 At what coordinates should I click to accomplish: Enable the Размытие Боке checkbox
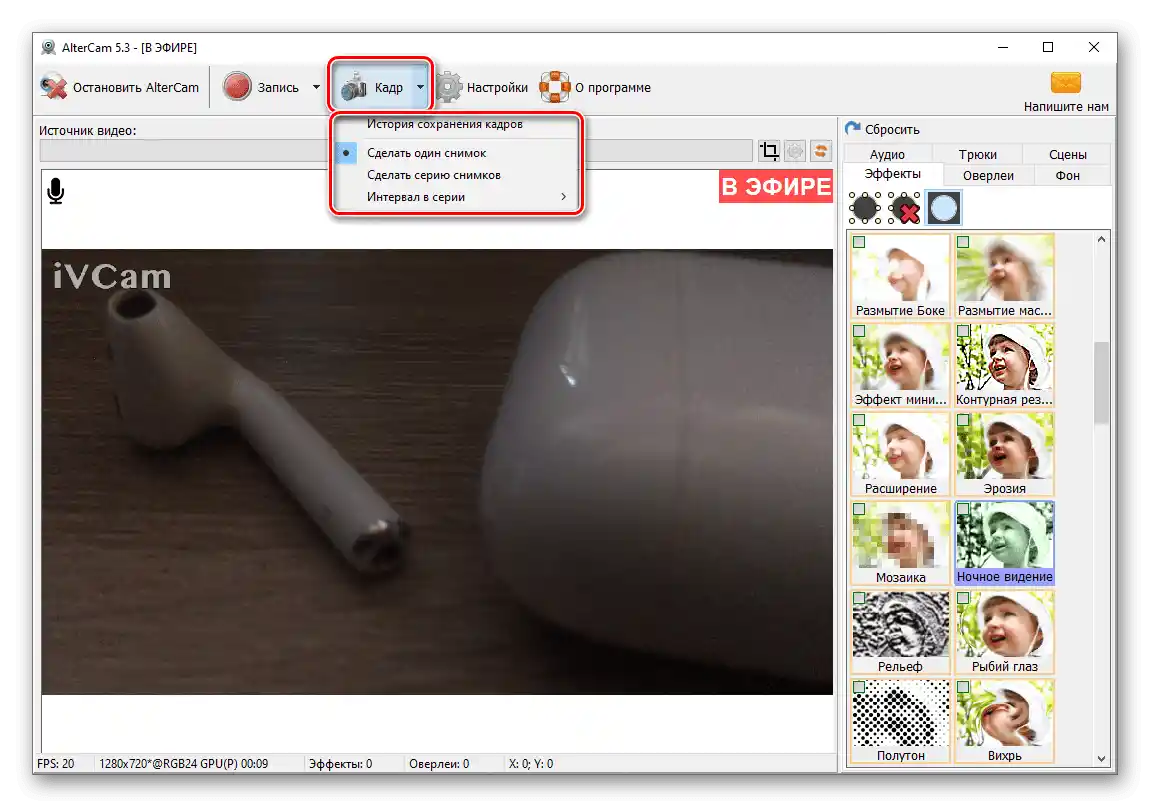pyautogui.click(x=860, y=242)
